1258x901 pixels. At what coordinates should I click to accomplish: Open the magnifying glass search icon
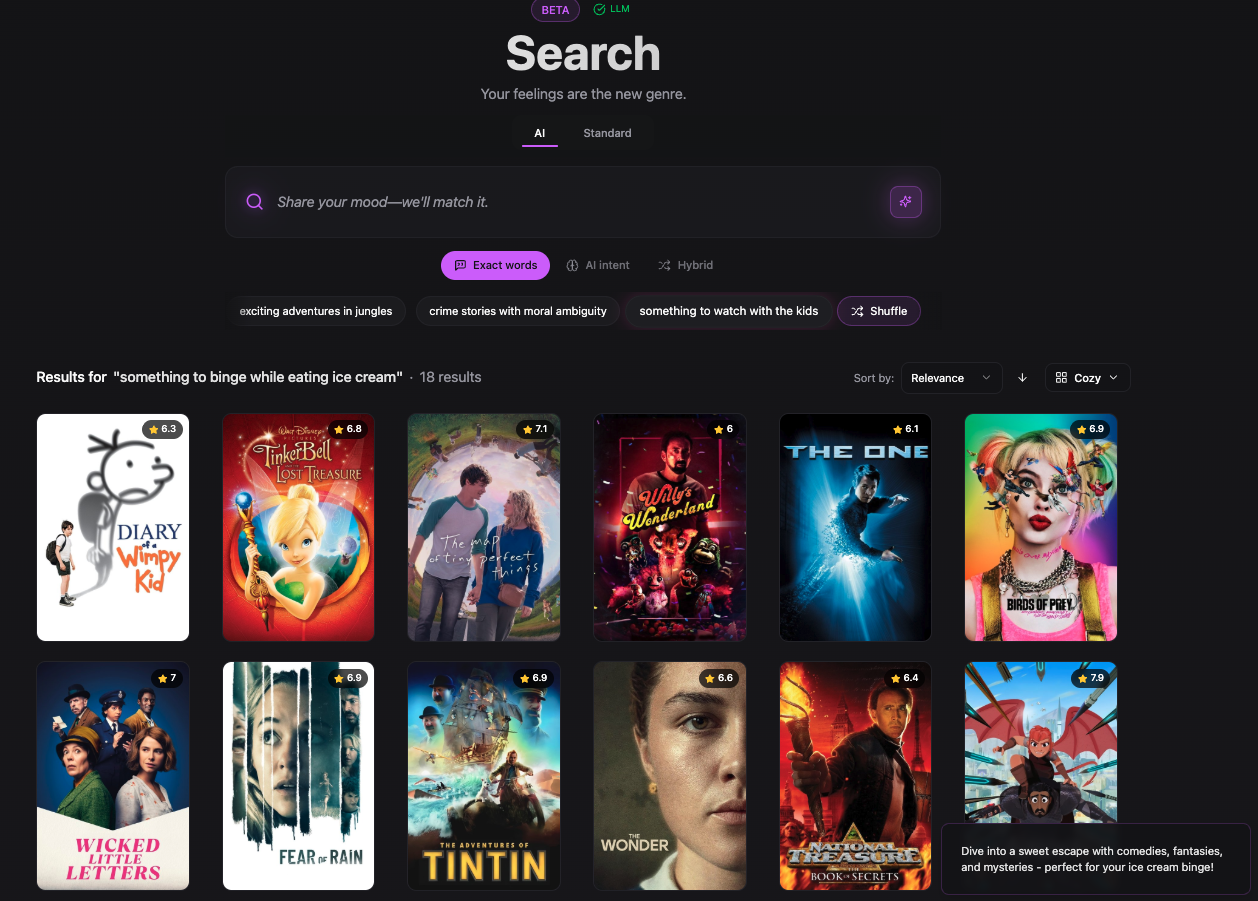254,201
